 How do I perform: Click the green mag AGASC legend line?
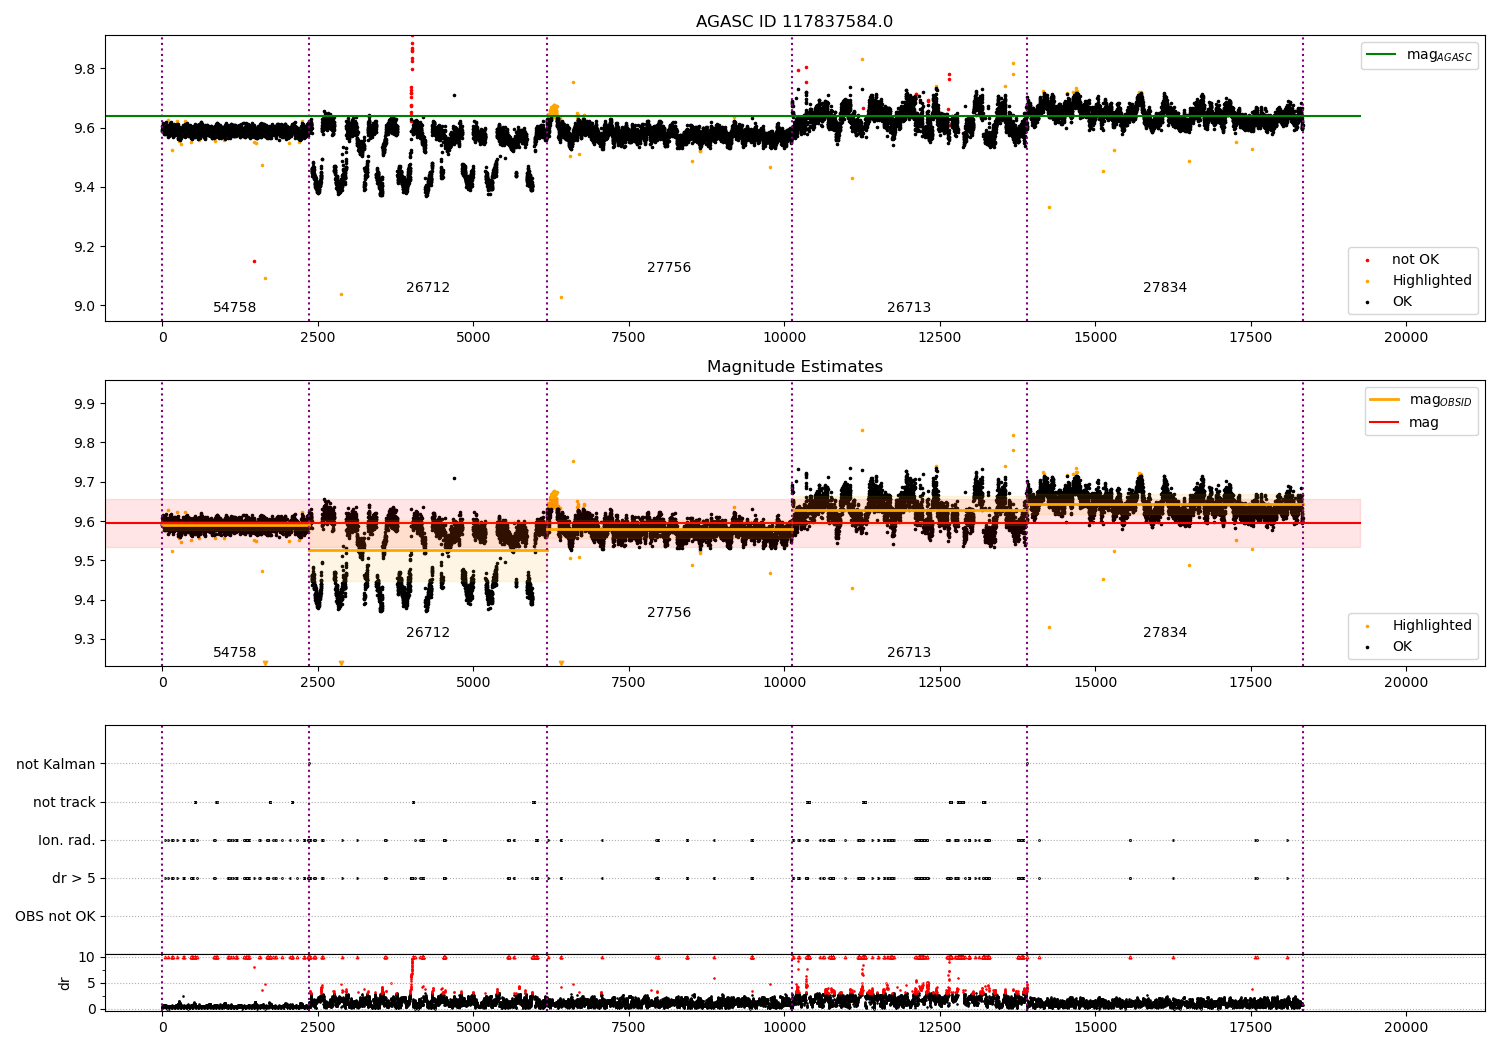(1382, 55)
